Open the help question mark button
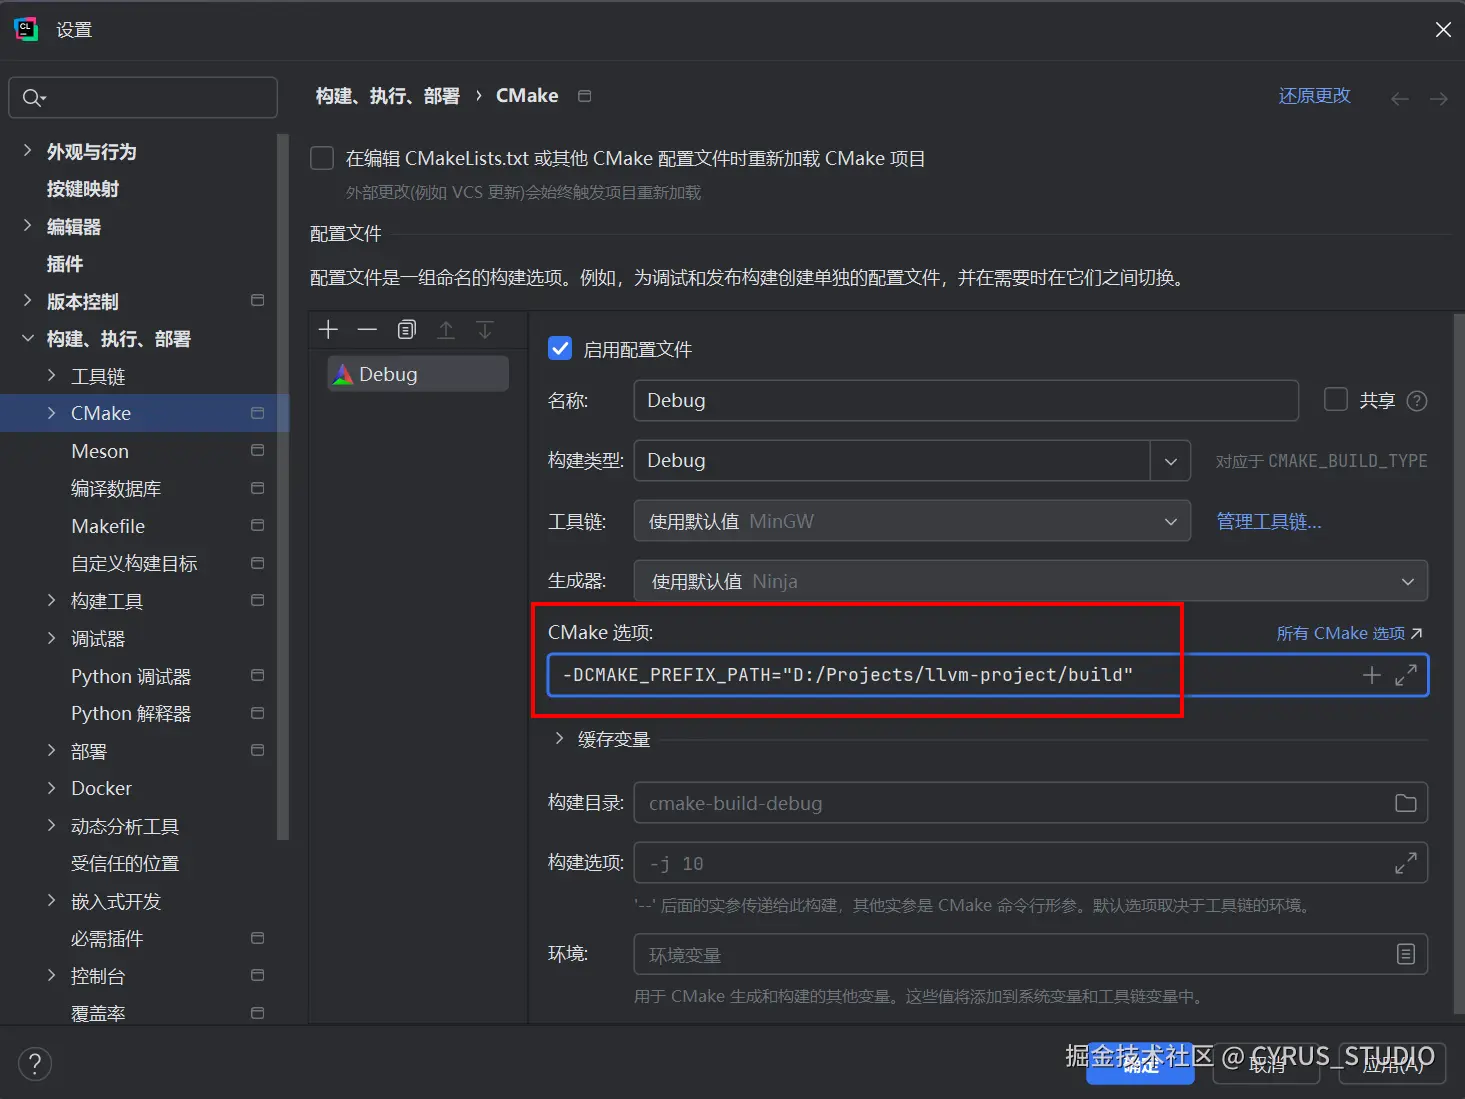Image resolution: width=1465 pixels, height=1099 pixels. pos(35,1063)
